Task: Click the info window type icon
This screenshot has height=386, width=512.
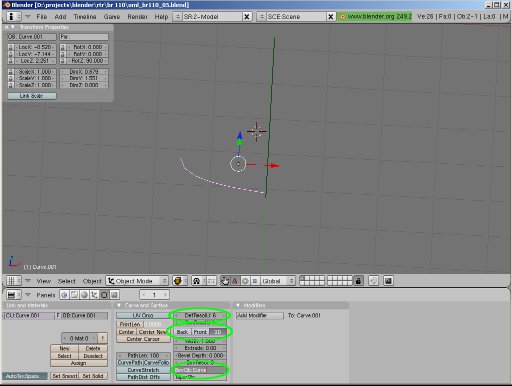Action: tap(11, 16)
